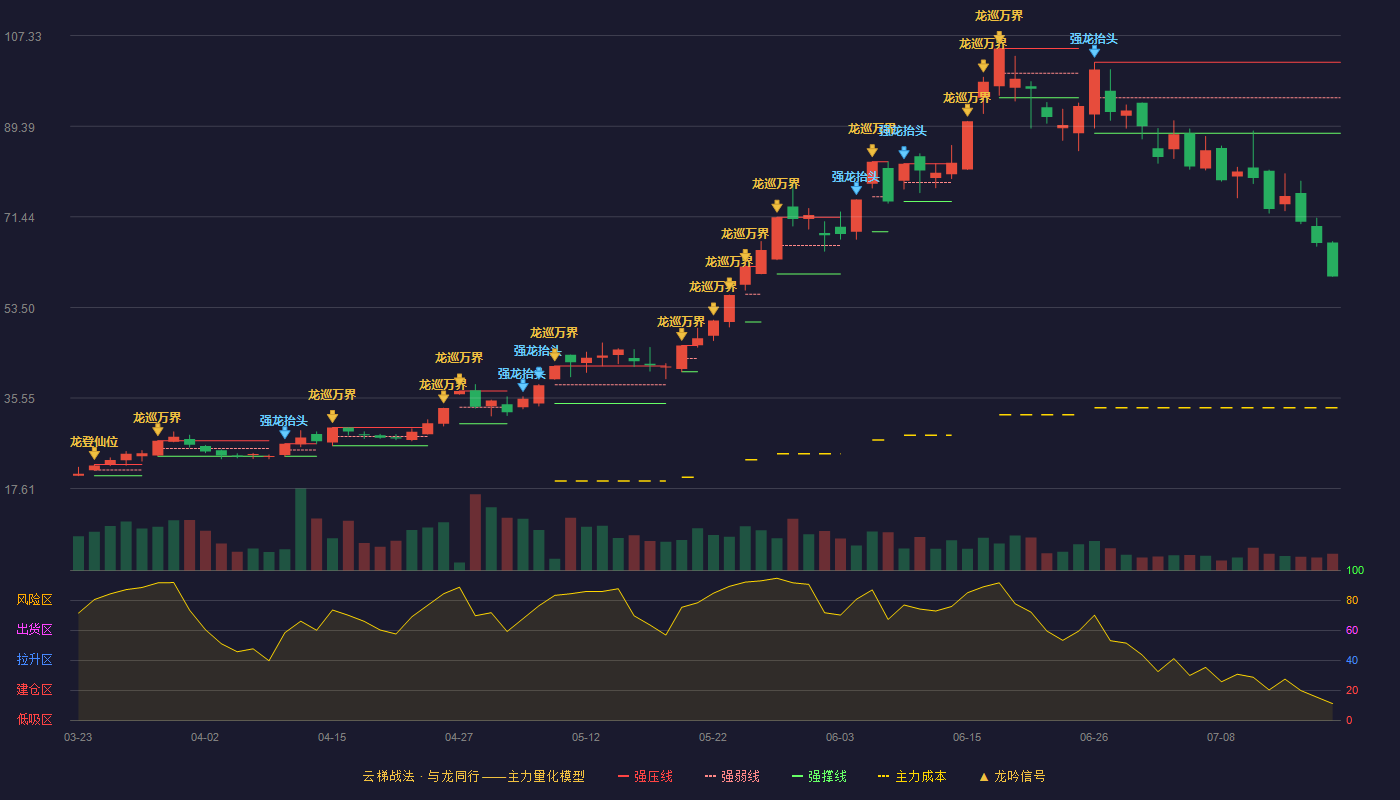Click the 05-22 date label
Image resolution: width=1400 pixels, height=800 pixels.
click(713, 737)
